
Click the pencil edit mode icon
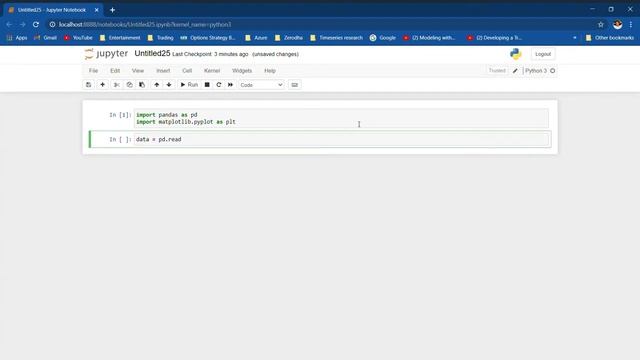[x=515, y=71]
